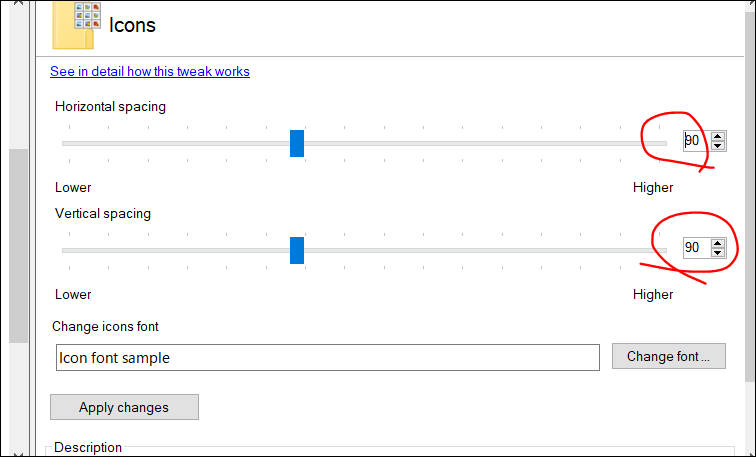Click the Vertical spacing slider handle
This screenshot has height=457, width=756.
297,250
